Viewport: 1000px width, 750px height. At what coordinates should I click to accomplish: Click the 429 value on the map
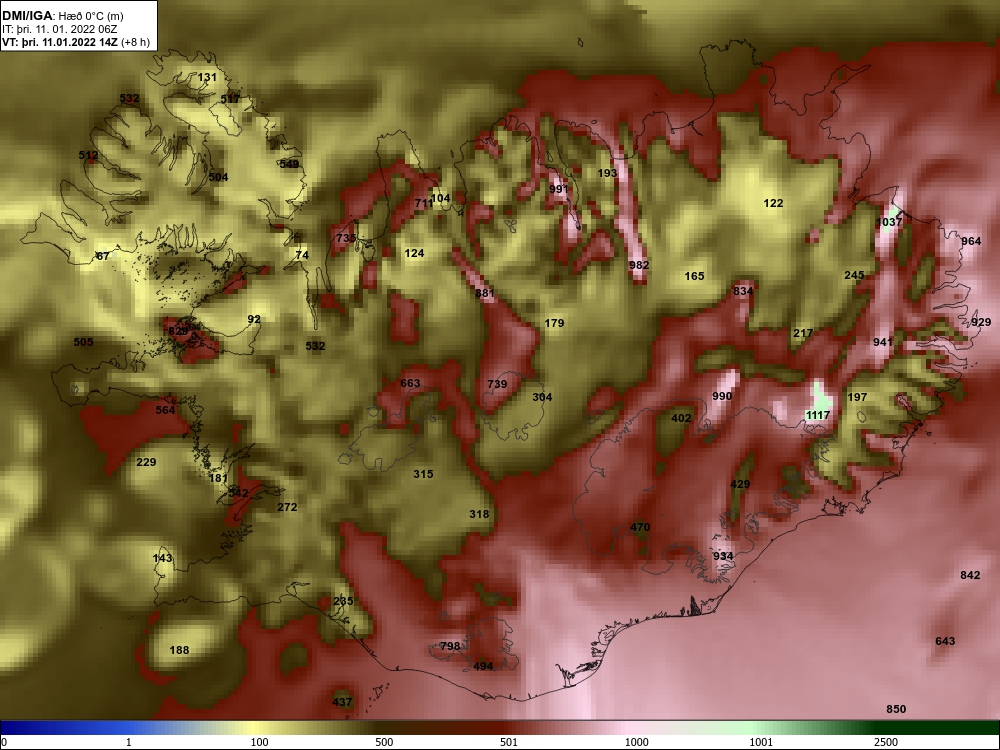(740, 484)
